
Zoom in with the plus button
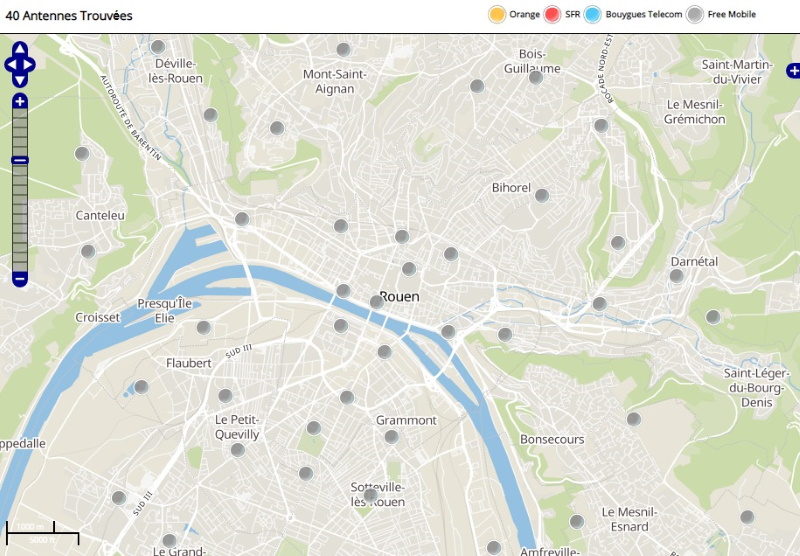coord(20,101)
